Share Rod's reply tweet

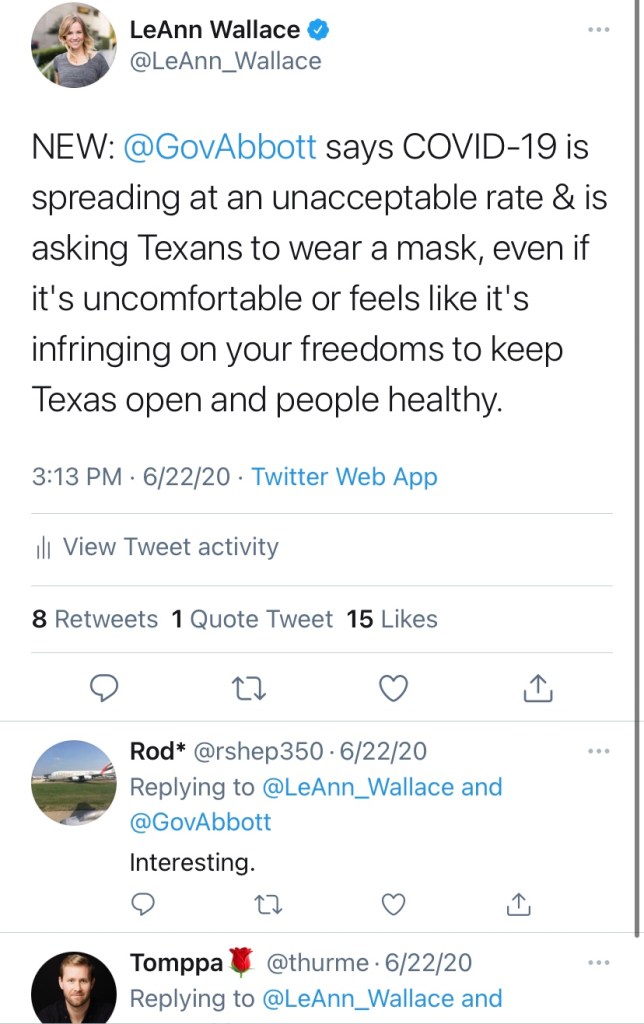click(x=517, y=904)
